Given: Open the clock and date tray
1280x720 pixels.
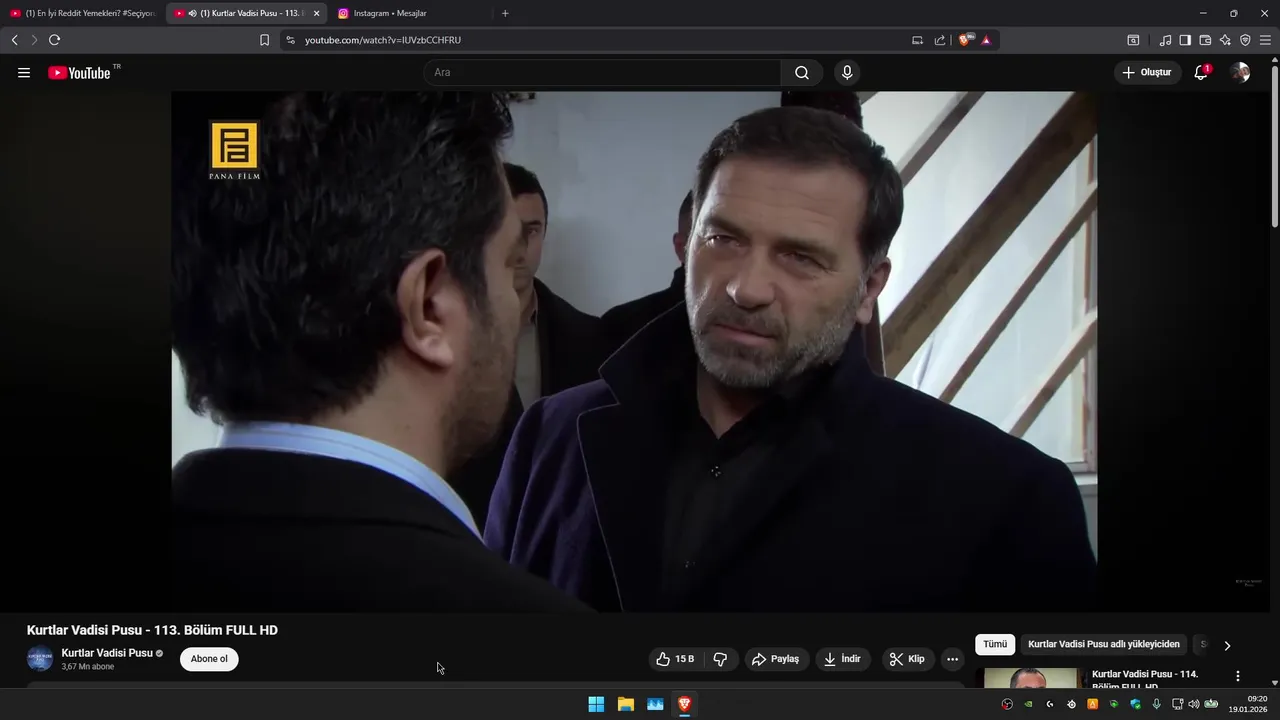Looking at the screenshot, I should click(x=1250, y=704).
